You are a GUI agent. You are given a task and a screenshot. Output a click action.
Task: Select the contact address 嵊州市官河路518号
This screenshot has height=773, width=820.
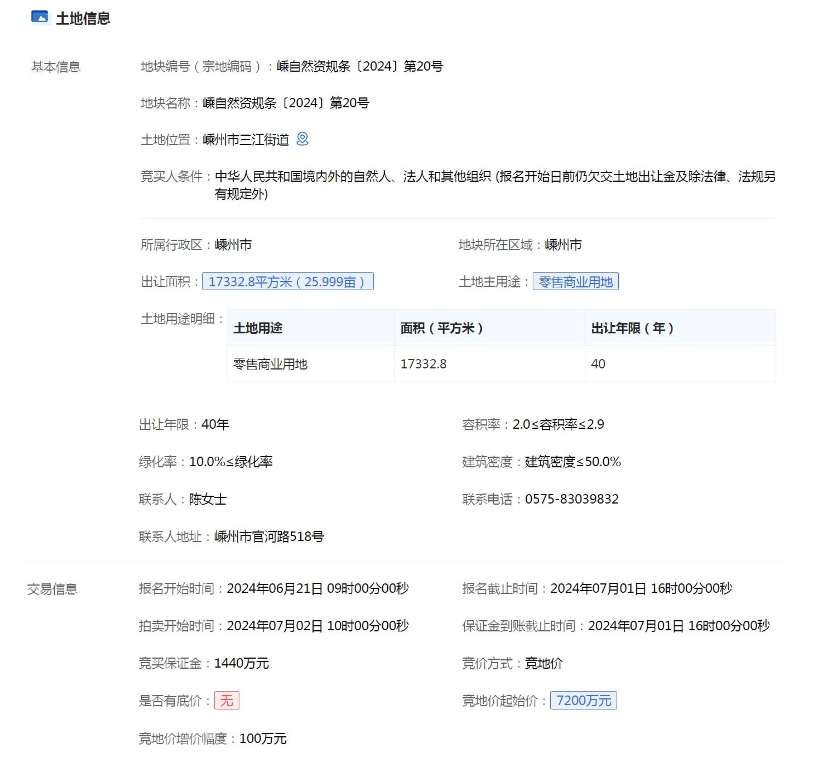tap(269, 536)
